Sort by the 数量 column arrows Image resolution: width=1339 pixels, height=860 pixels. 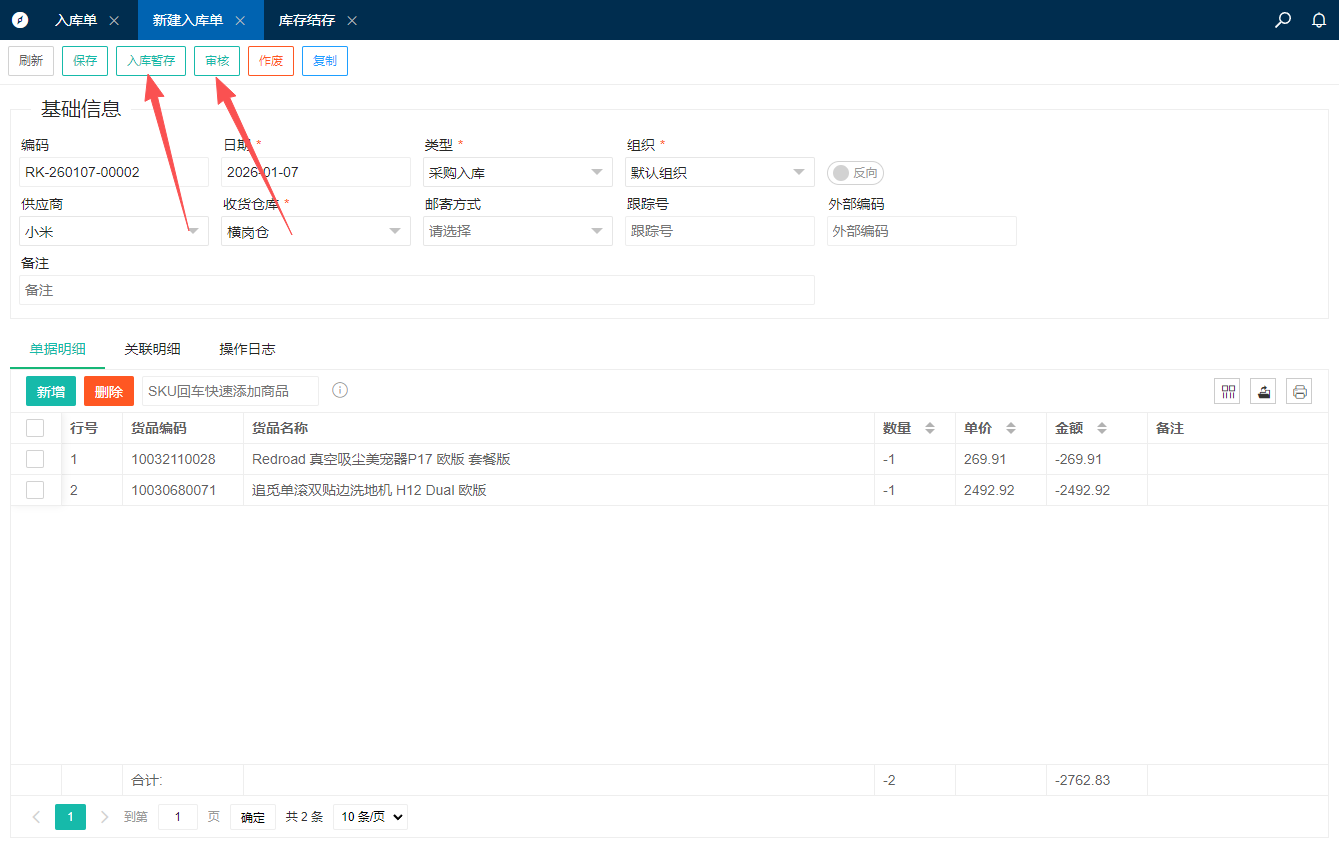[930, 428]
